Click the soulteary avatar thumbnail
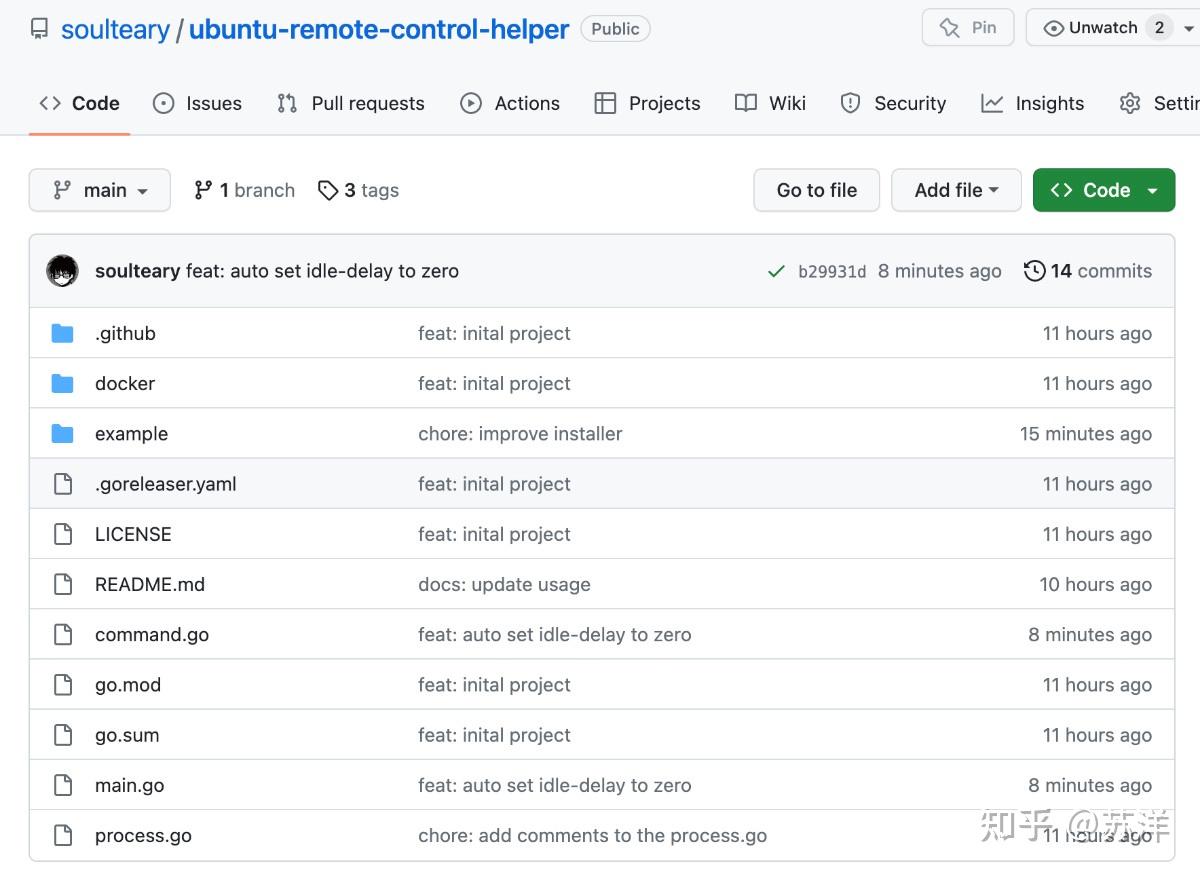Viewport: 1200px width, 874px height. [63, 271]
